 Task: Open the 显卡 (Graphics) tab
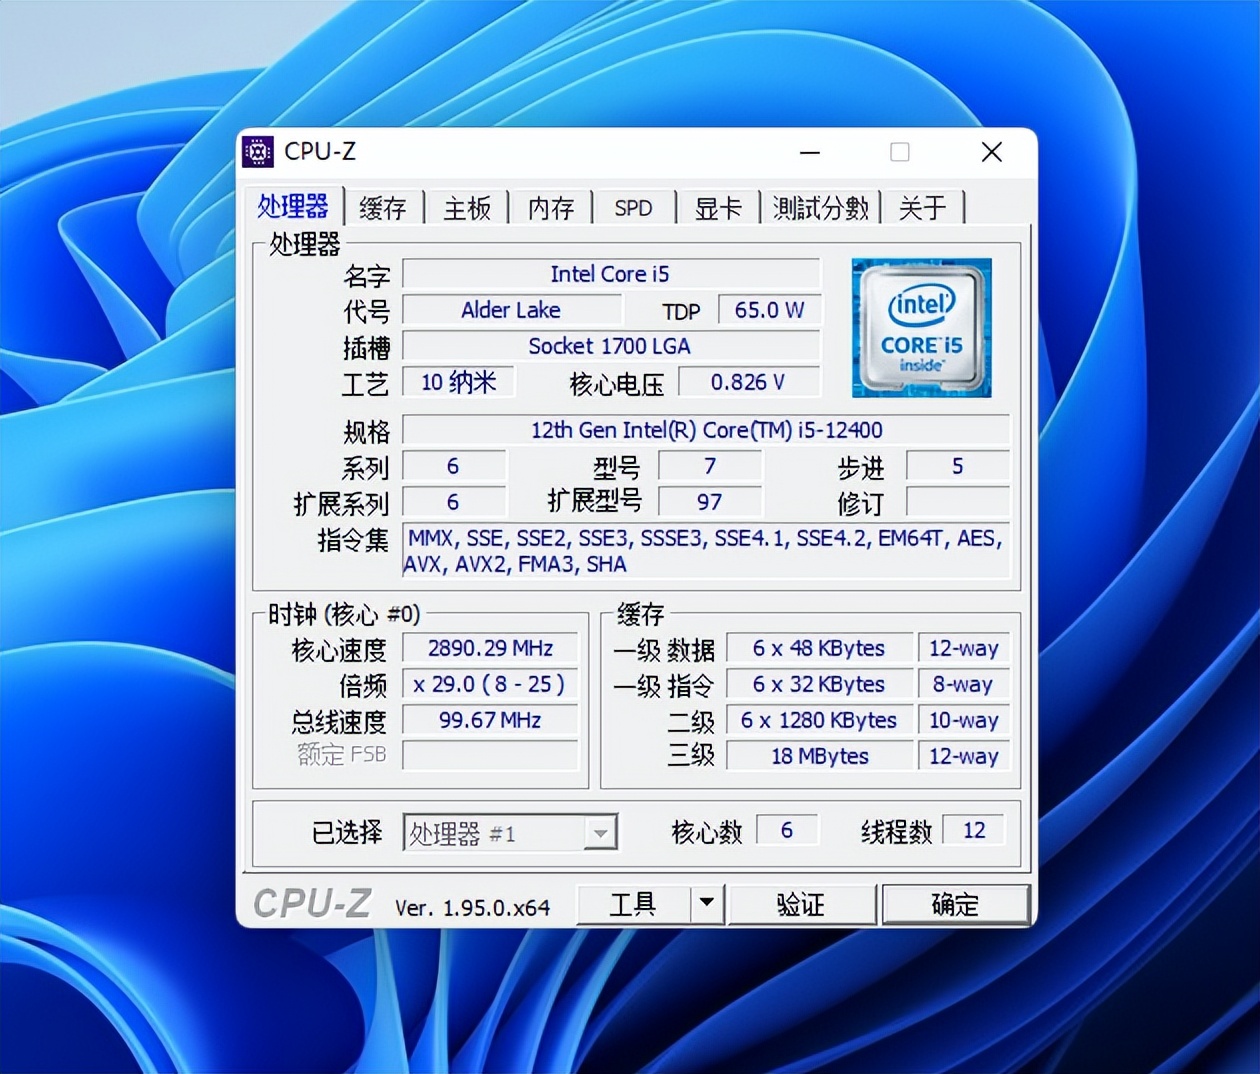(x=718, y=207)
